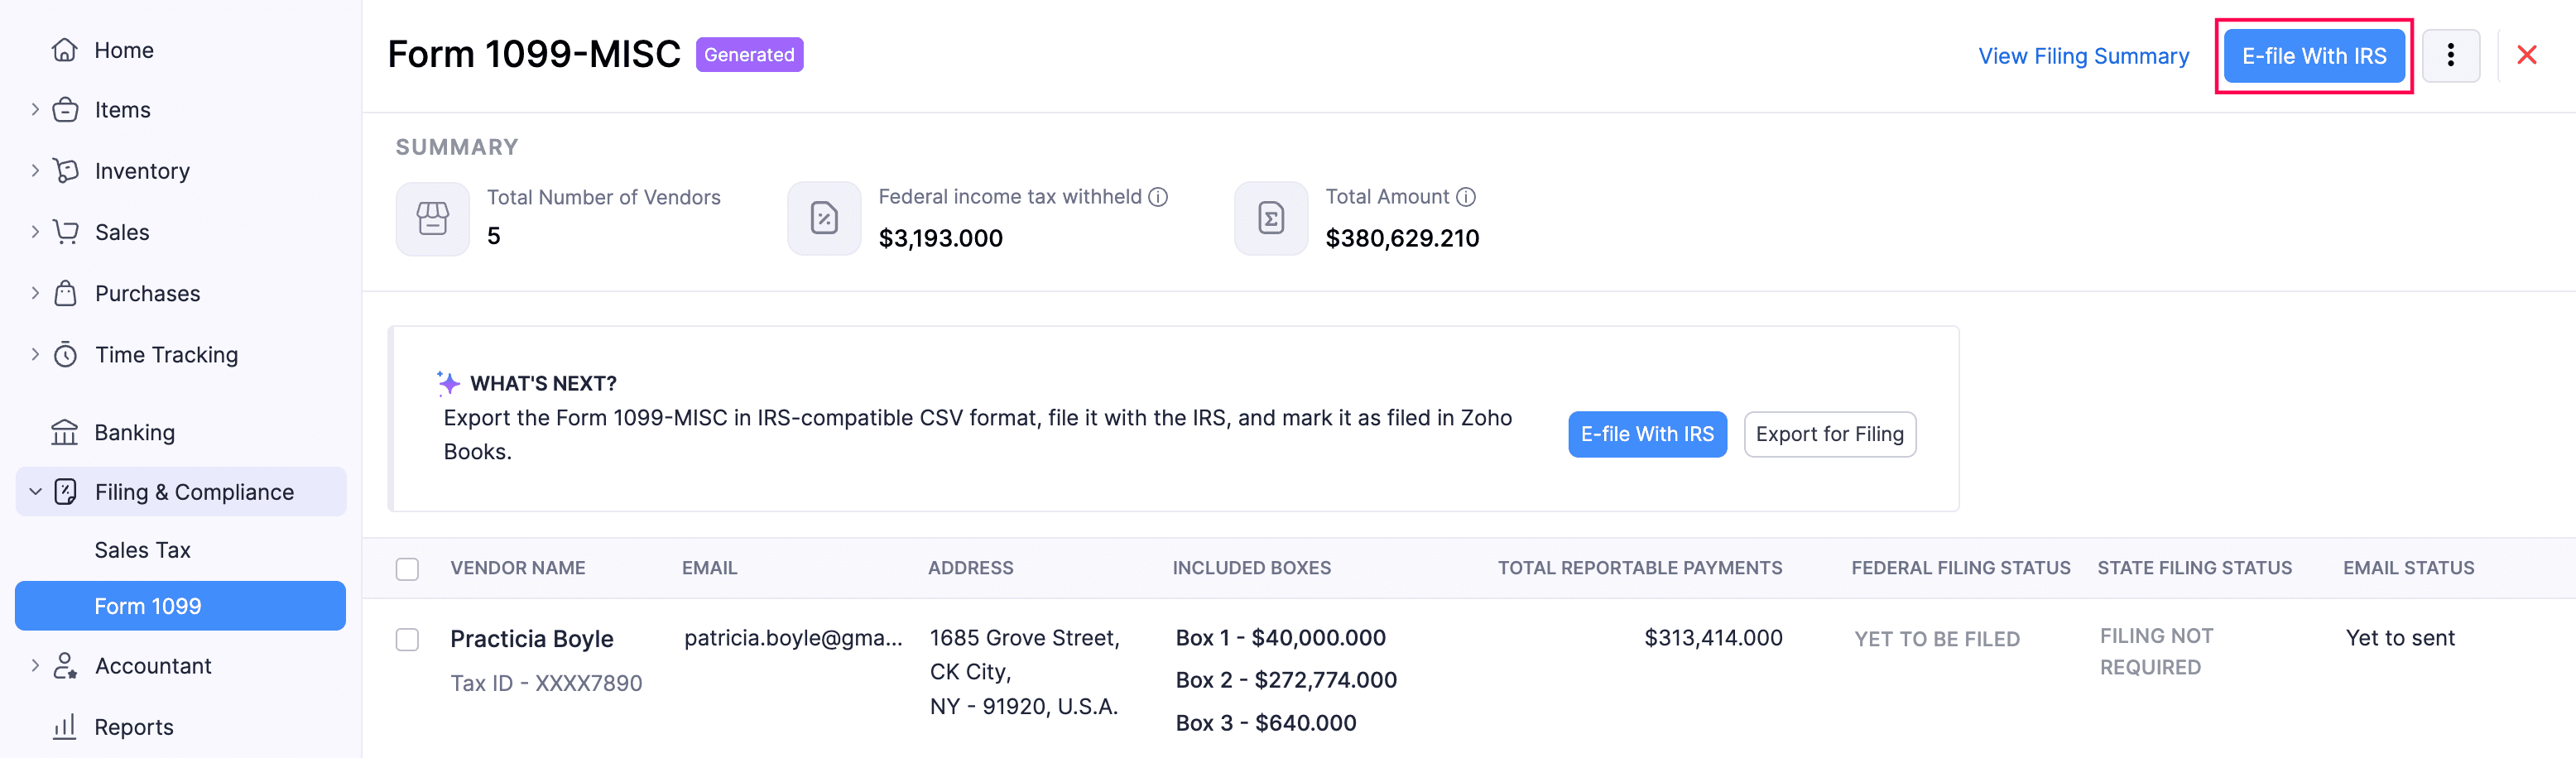The image size is (2576, 758).
Task: Check the Practicia Boyle row checkbox
Action: [x=407, y=640]
